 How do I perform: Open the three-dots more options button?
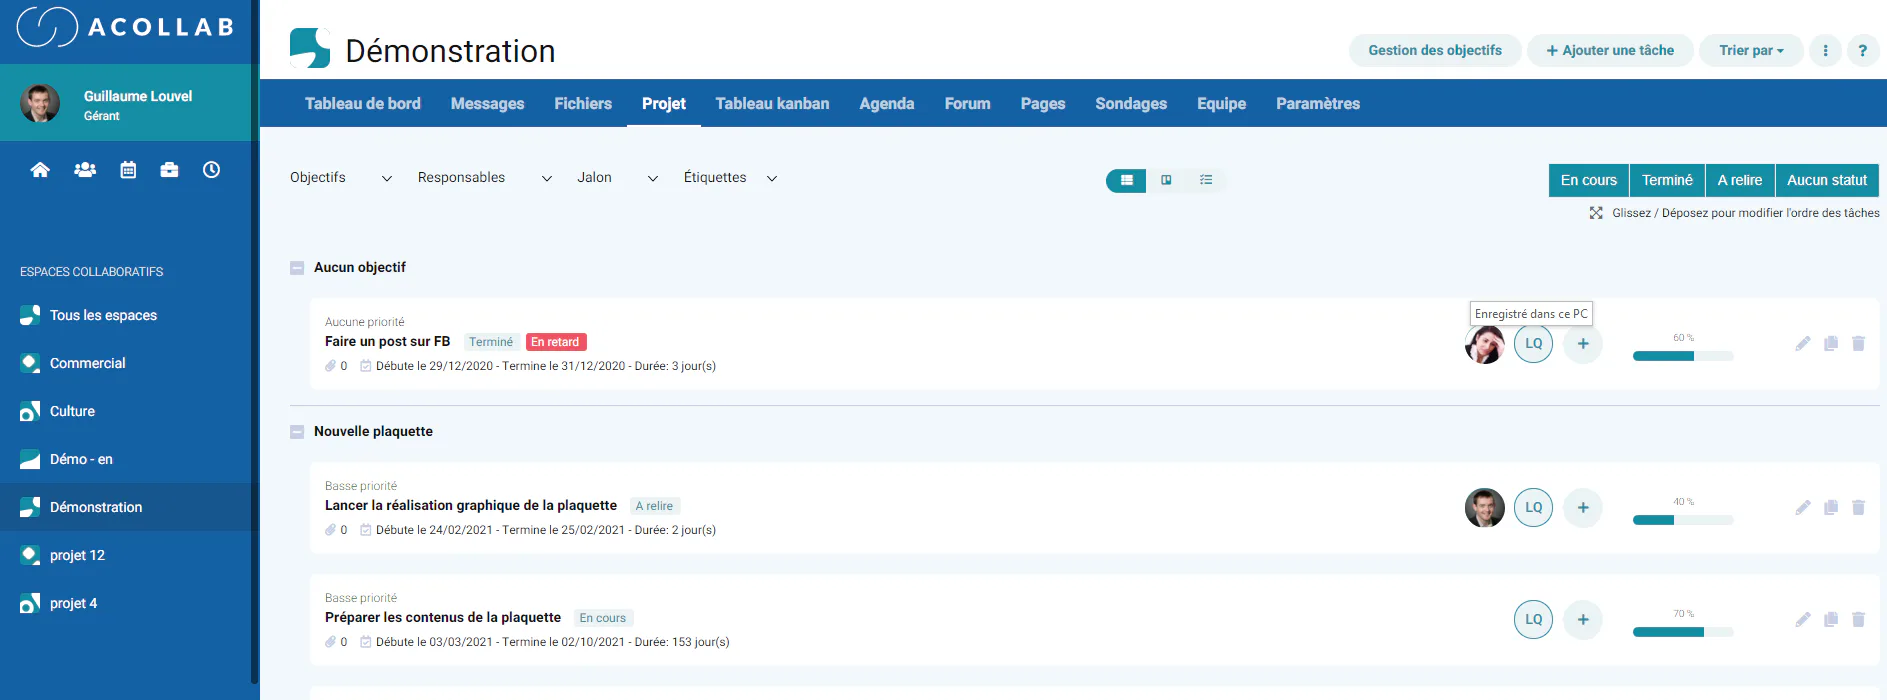click(x=1825, y=50)
